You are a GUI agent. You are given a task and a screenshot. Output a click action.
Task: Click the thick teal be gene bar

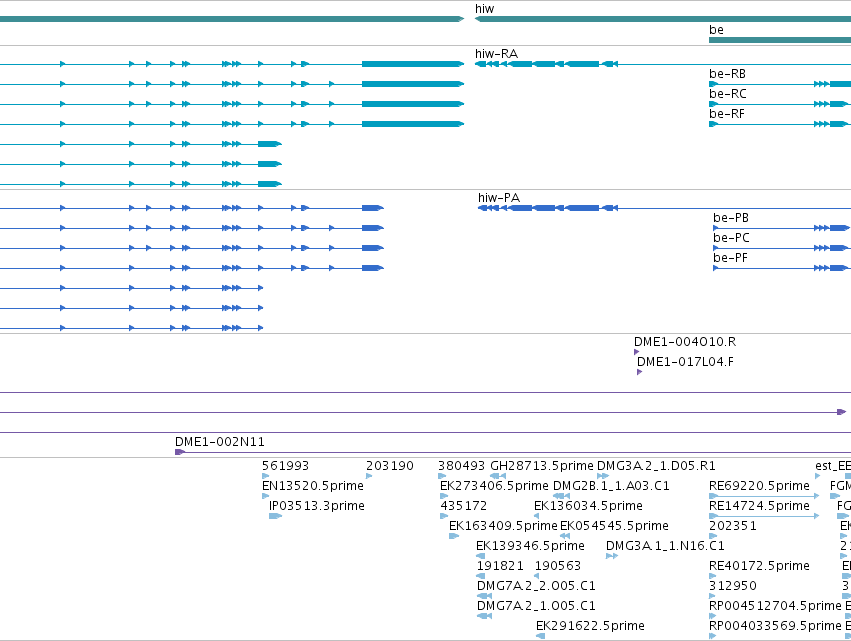(x=780, y=40)
